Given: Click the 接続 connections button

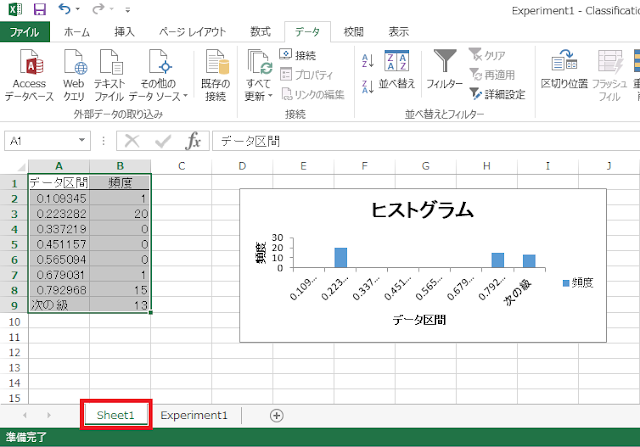Looking at the screenshot, I should [x=298, y=55].
